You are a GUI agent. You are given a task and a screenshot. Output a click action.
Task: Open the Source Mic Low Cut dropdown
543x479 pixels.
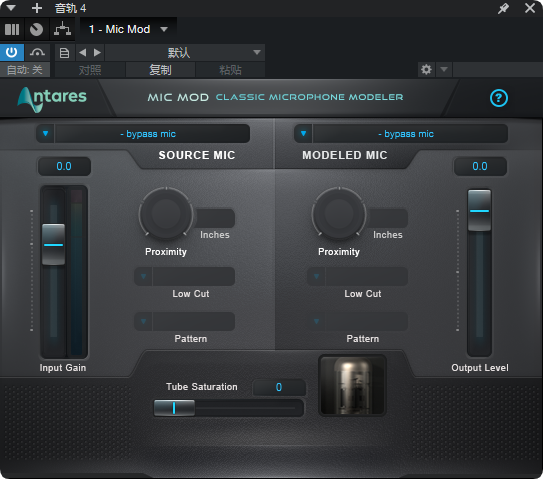click(185, 276)
